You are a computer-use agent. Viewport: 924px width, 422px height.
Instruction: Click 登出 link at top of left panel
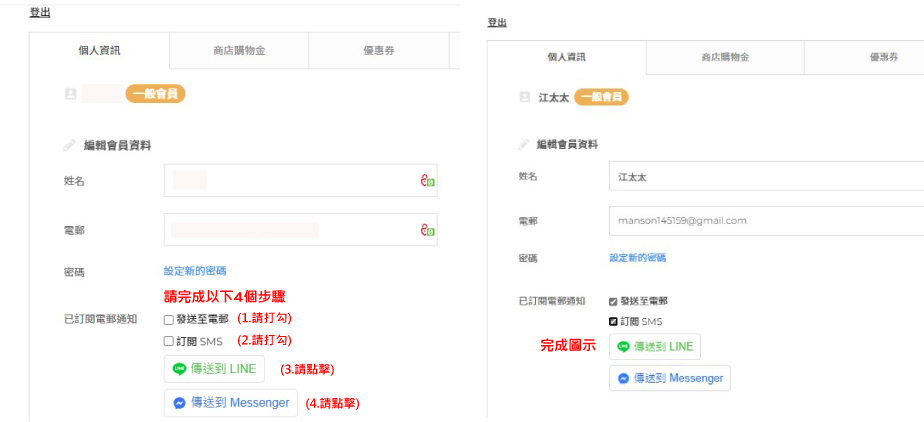pyautogui.click(x=40, y=13)
